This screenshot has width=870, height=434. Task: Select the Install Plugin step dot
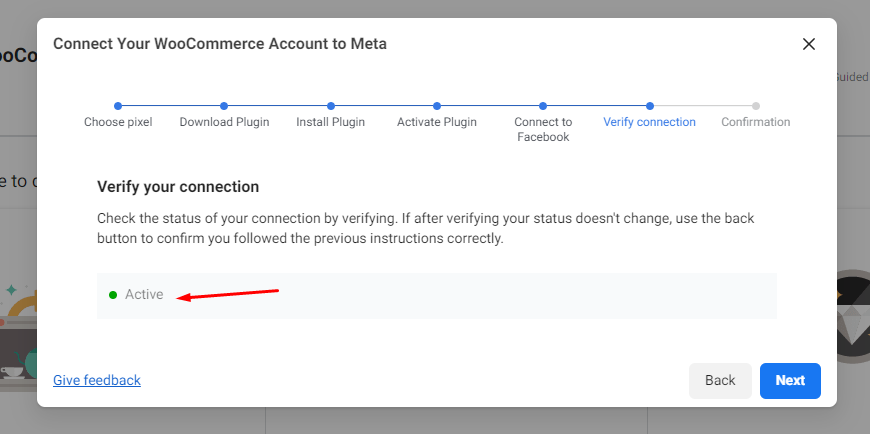click(331, 106)
